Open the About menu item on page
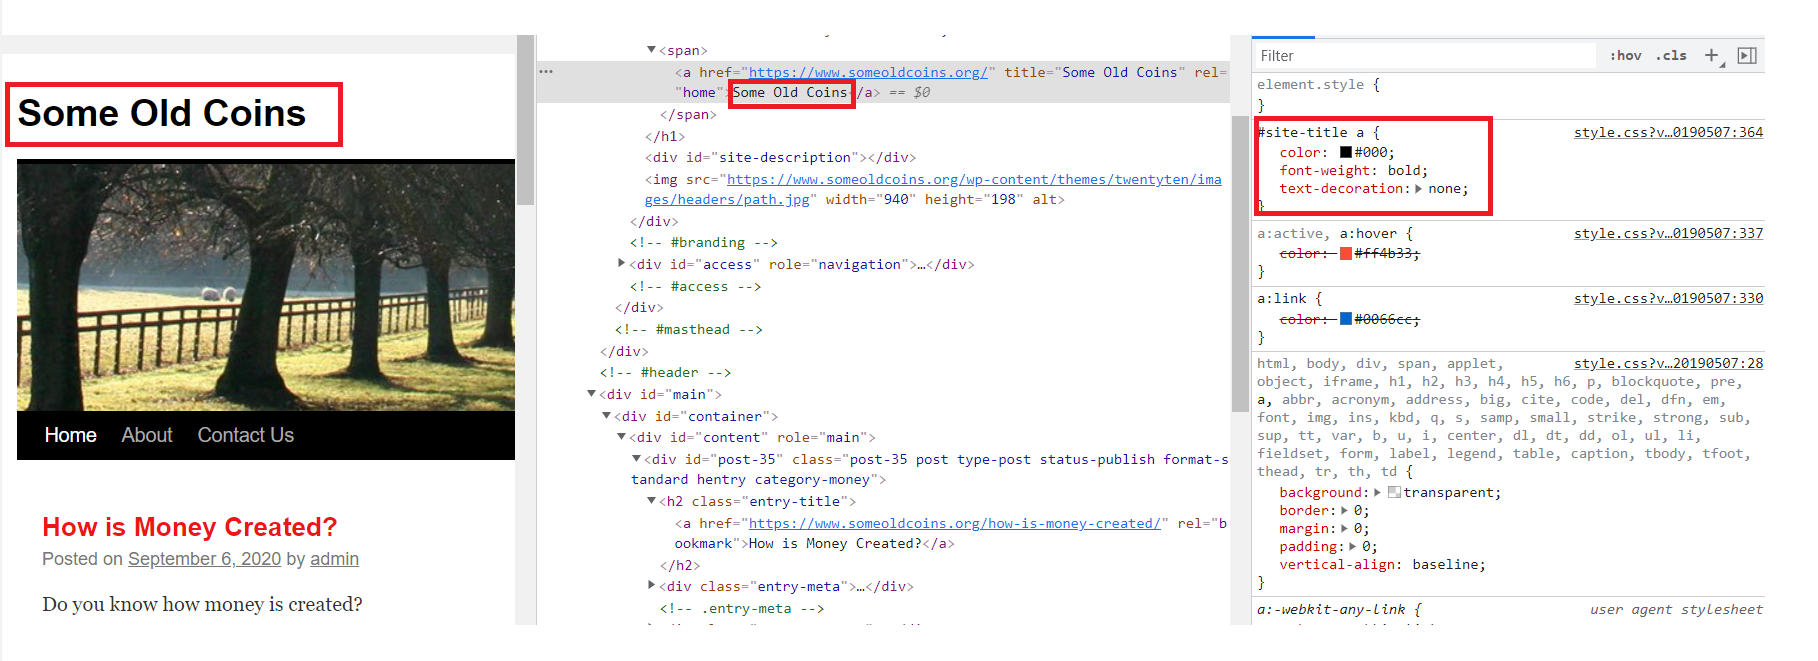 point(147,435)
